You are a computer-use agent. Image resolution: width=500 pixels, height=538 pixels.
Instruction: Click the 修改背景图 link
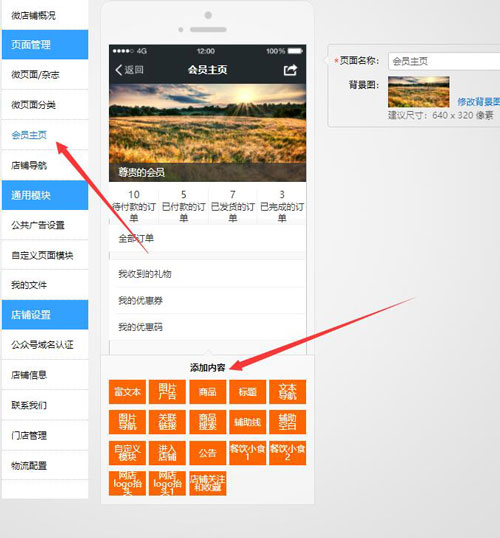[x=478, y=102]
